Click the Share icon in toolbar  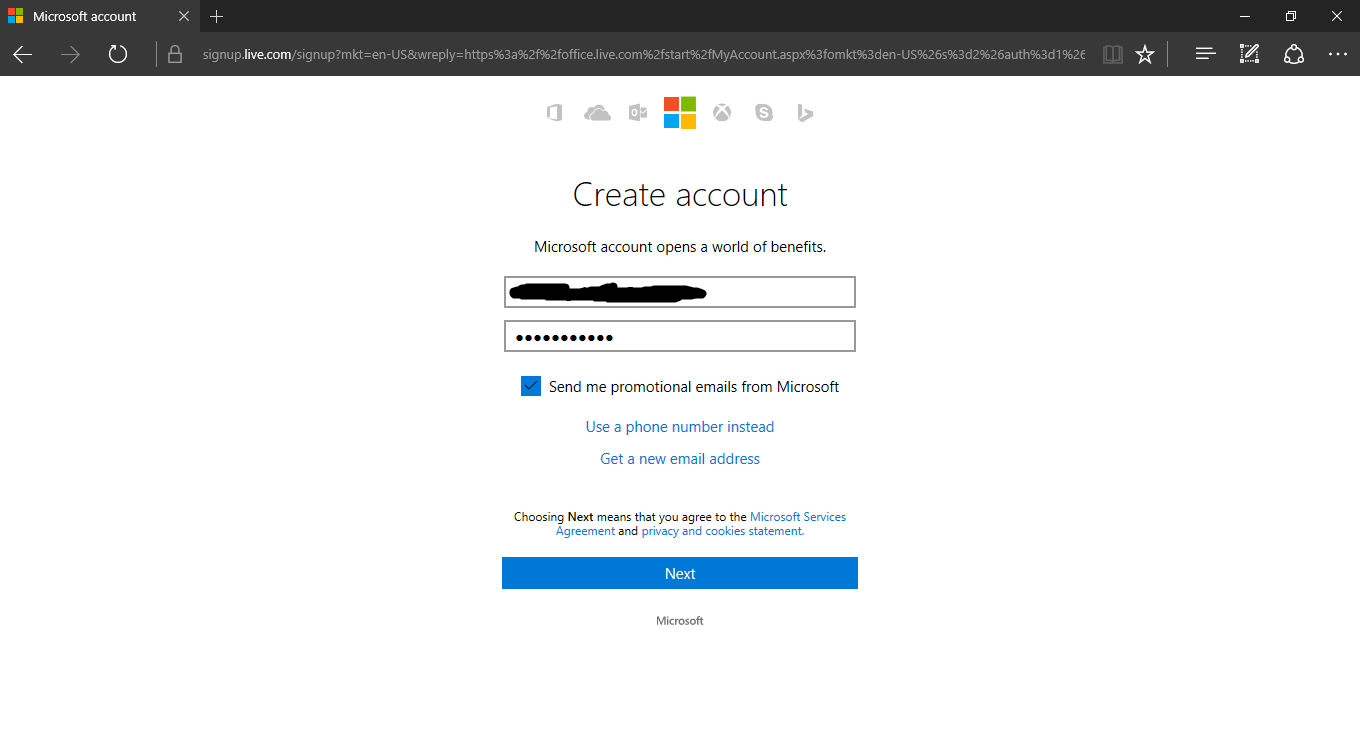point(1294,54)
